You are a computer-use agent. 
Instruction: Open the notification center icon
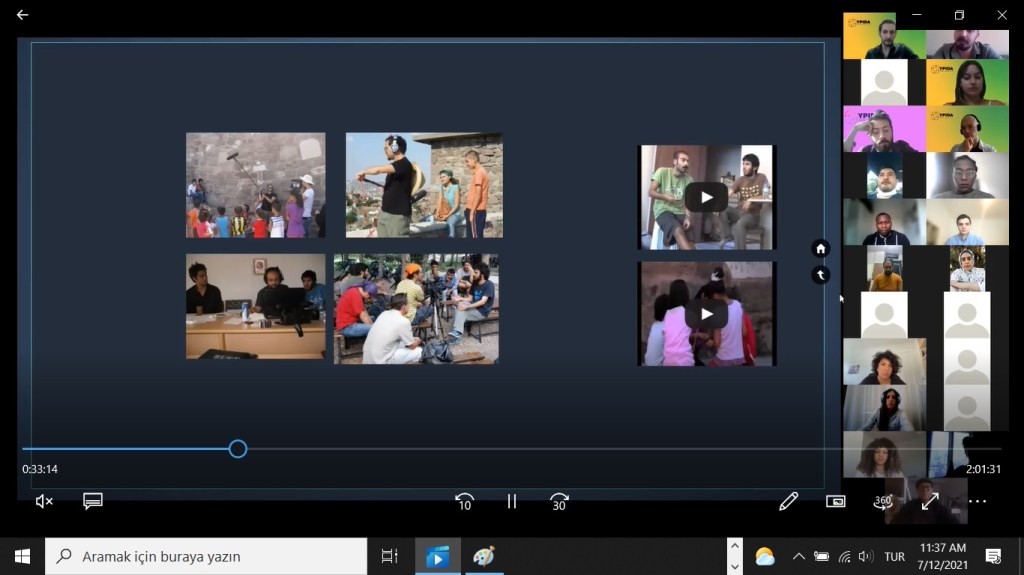pyautogui.click(x=993, y=557)
